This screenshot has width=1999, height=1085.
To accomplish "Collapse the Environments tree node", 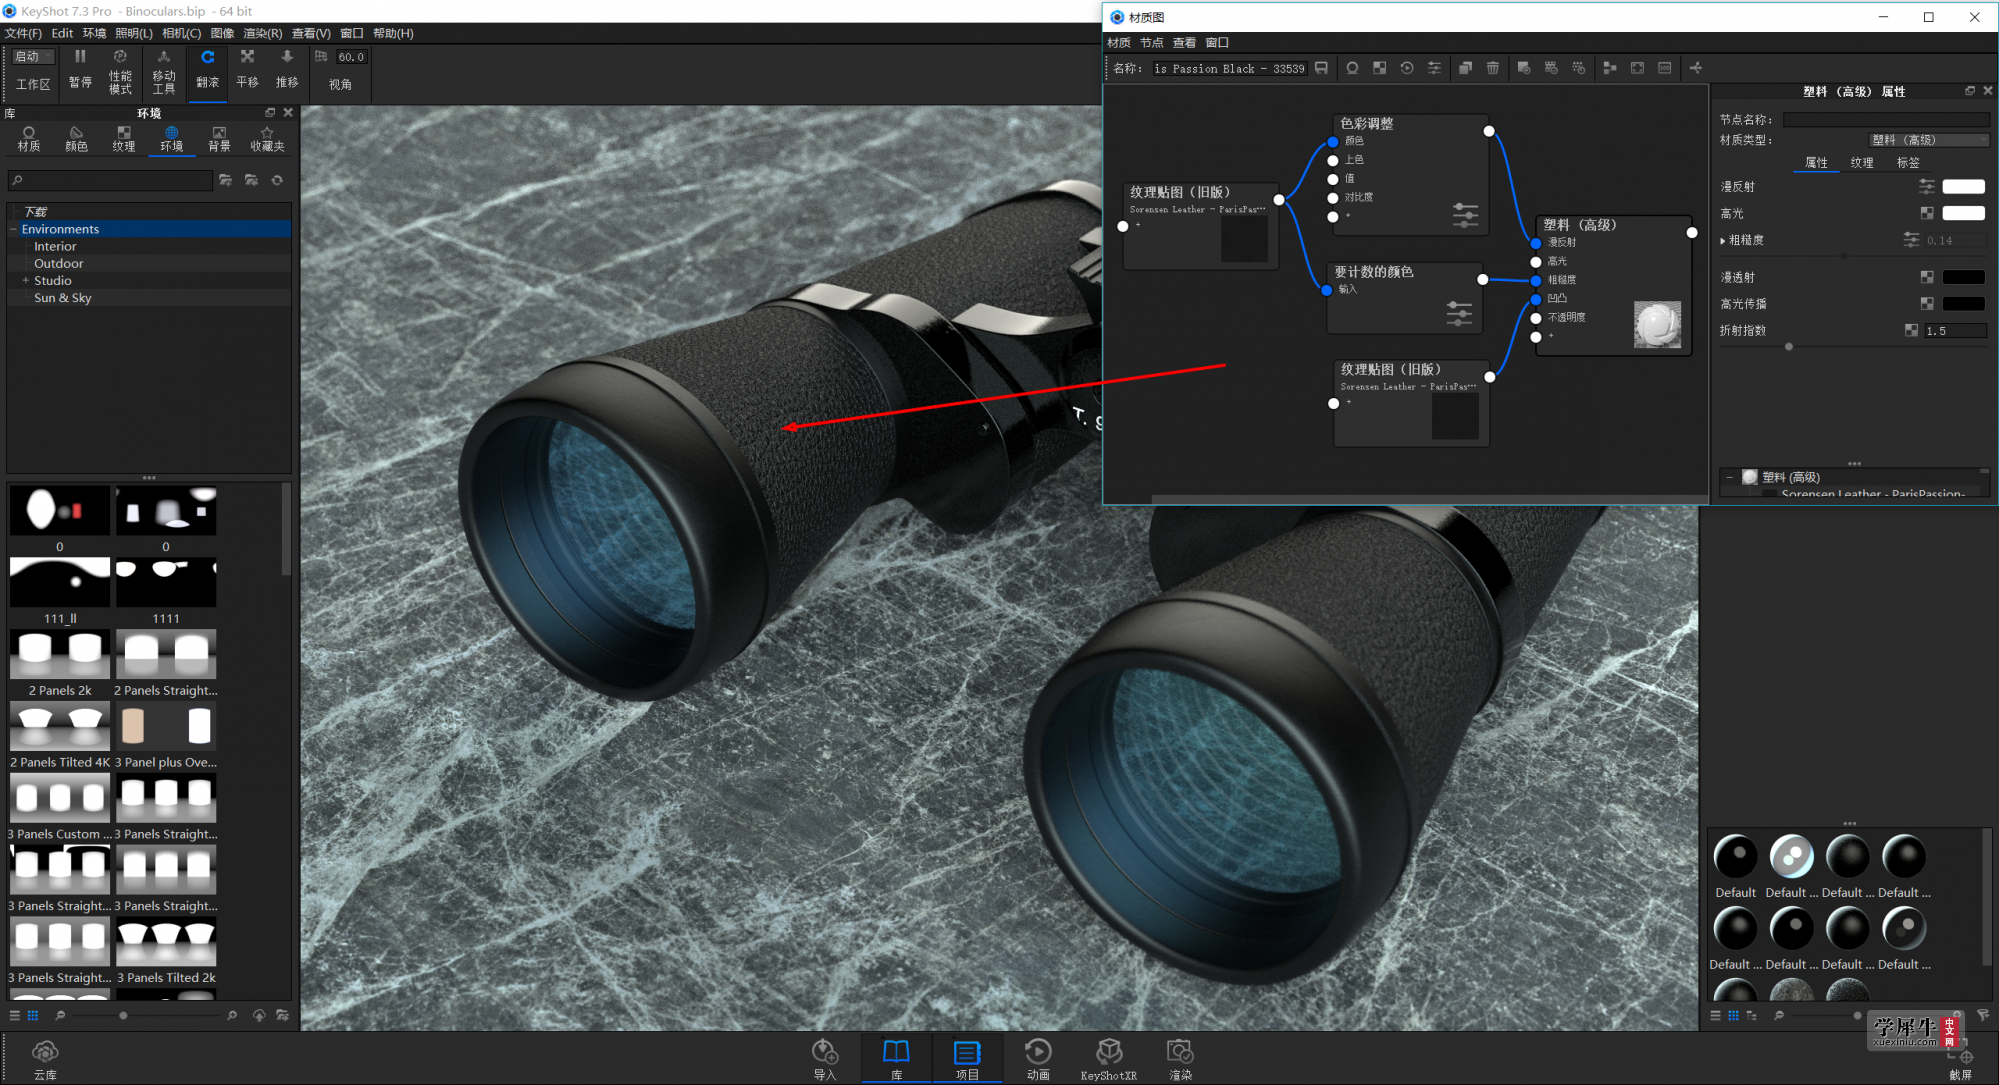I will click(x=14, y=229).
